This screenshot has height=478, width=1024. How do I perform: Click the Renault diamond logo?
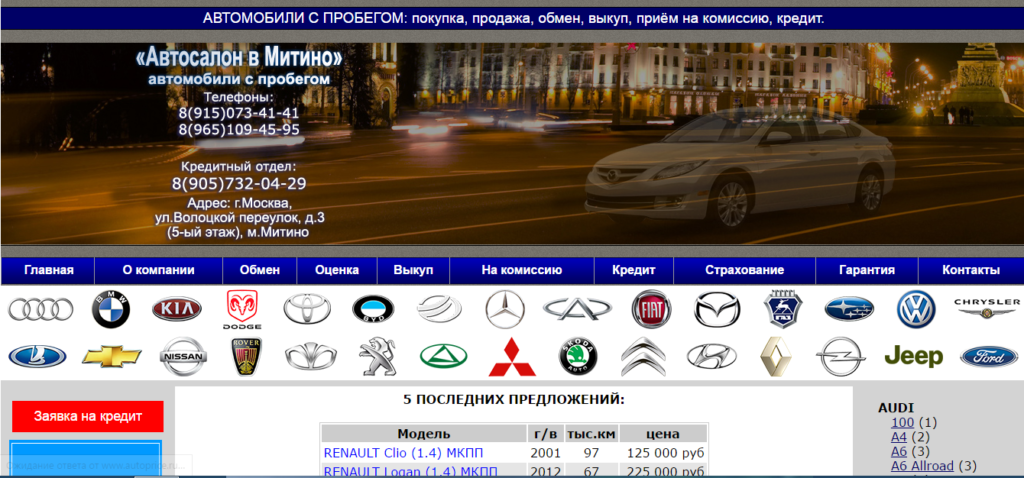click(x=776, y=357)
